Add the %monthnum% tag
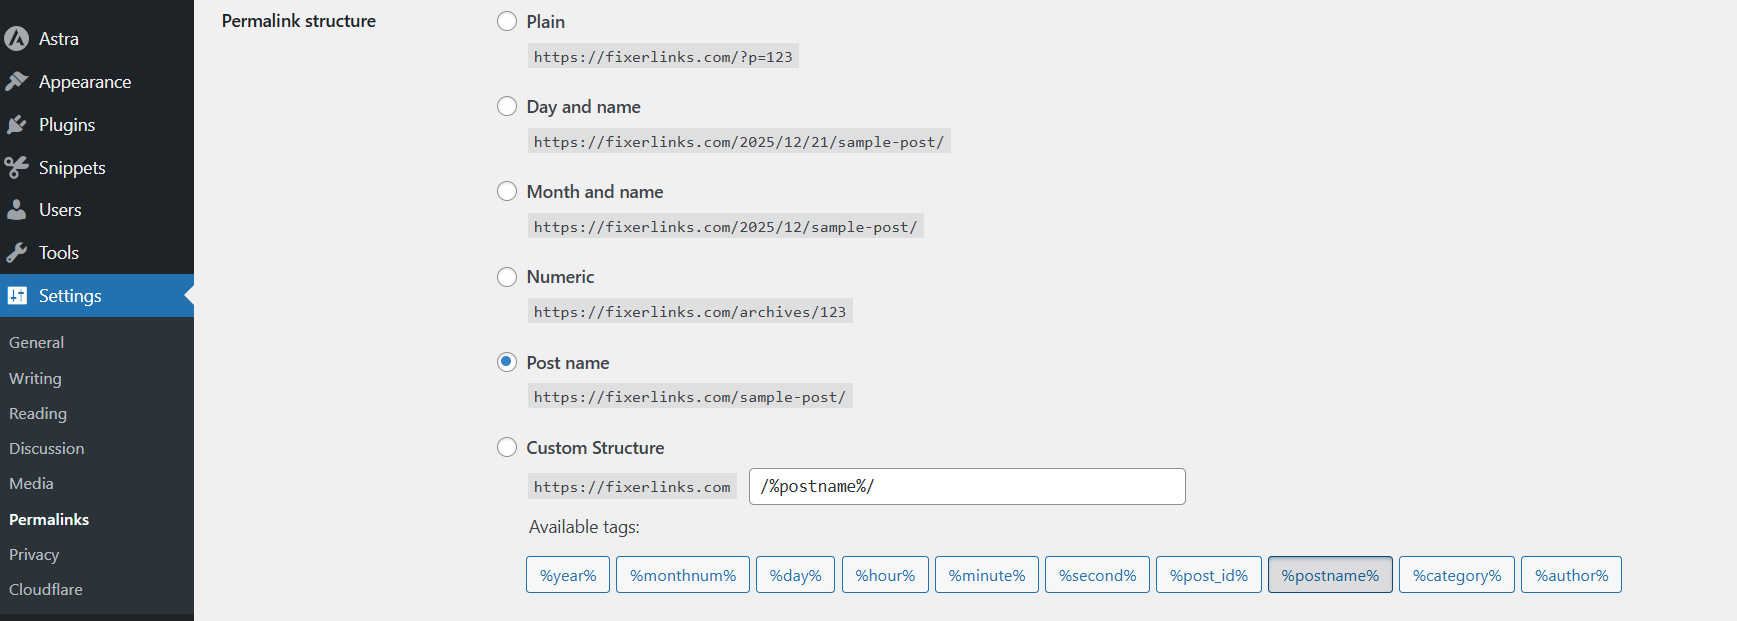Screen dimensions: 1737x621 point(683,575)
